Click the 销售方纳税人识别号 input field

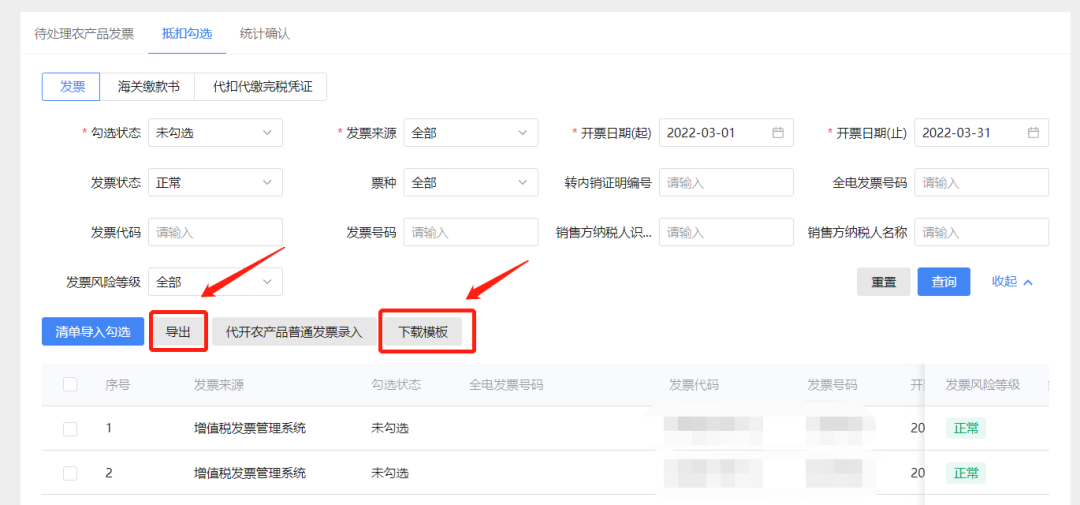(x=727, y=232)
